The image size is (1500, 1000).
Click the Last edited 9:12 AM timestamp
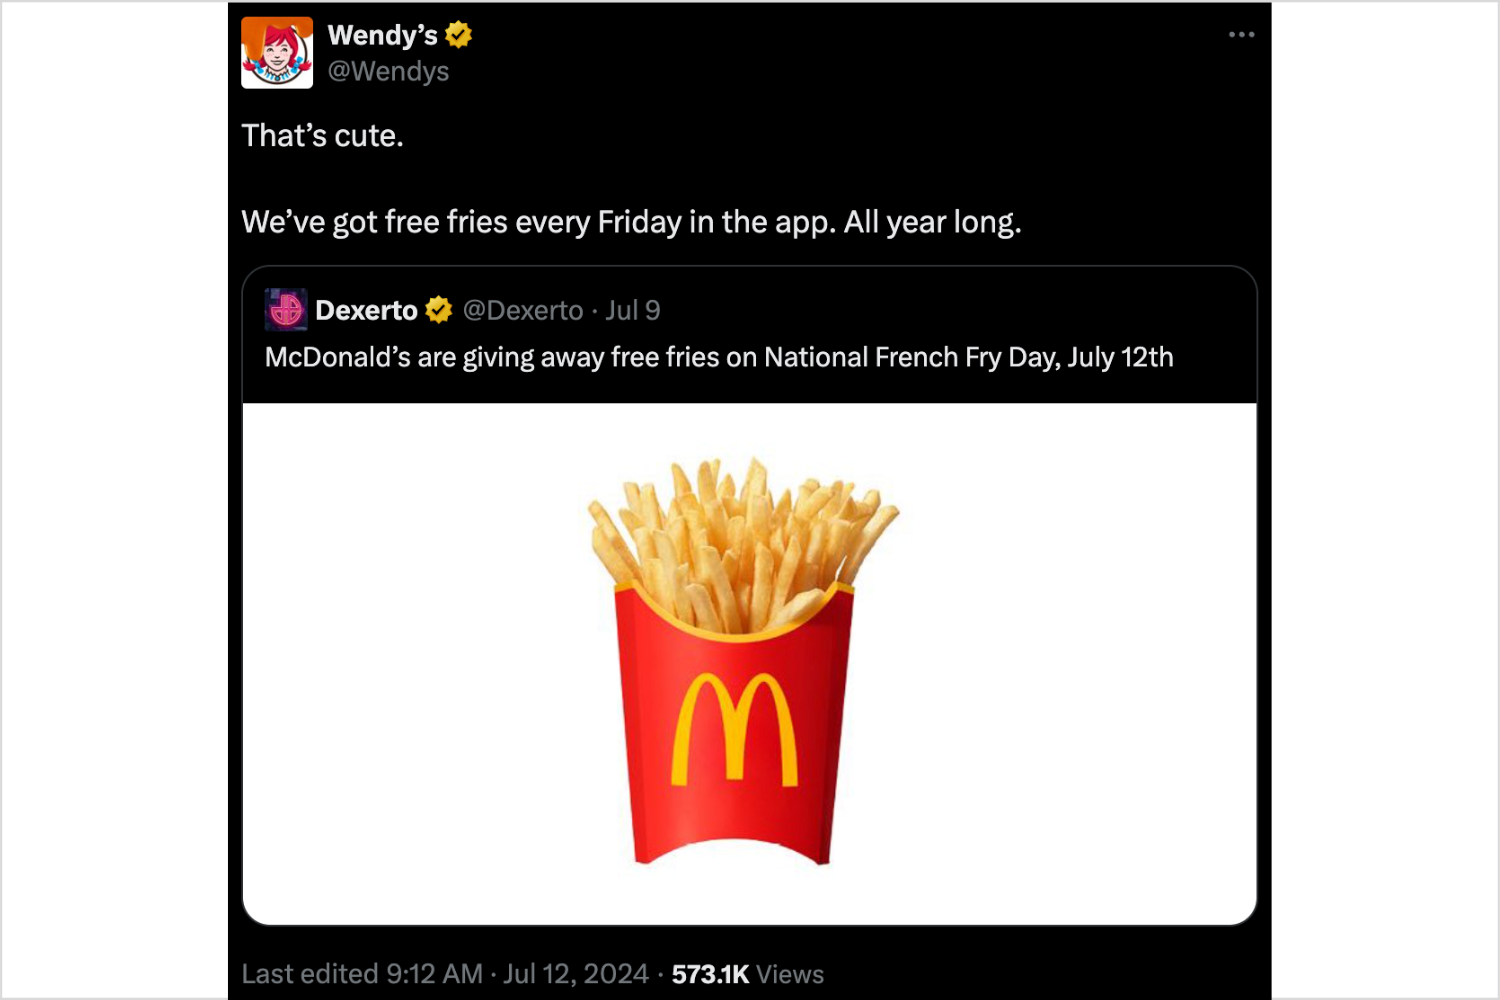pos(360,973)
